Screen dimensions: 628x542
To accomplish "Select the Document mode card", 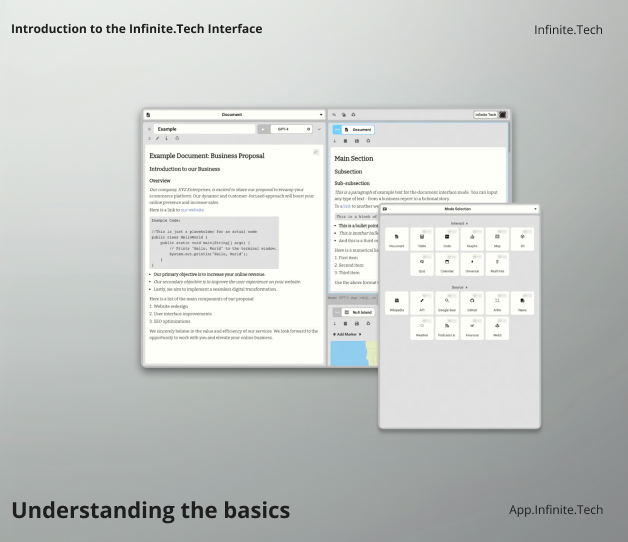I will tap(397, 239).
